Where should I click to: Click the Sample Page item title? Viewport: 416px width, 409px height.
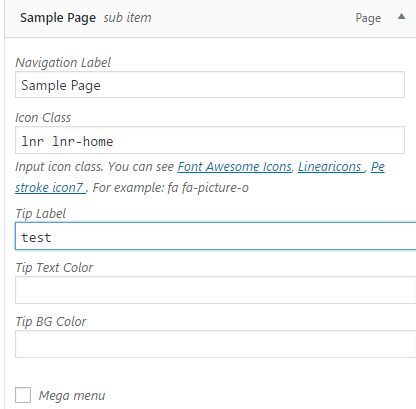[x=58, y=18]
